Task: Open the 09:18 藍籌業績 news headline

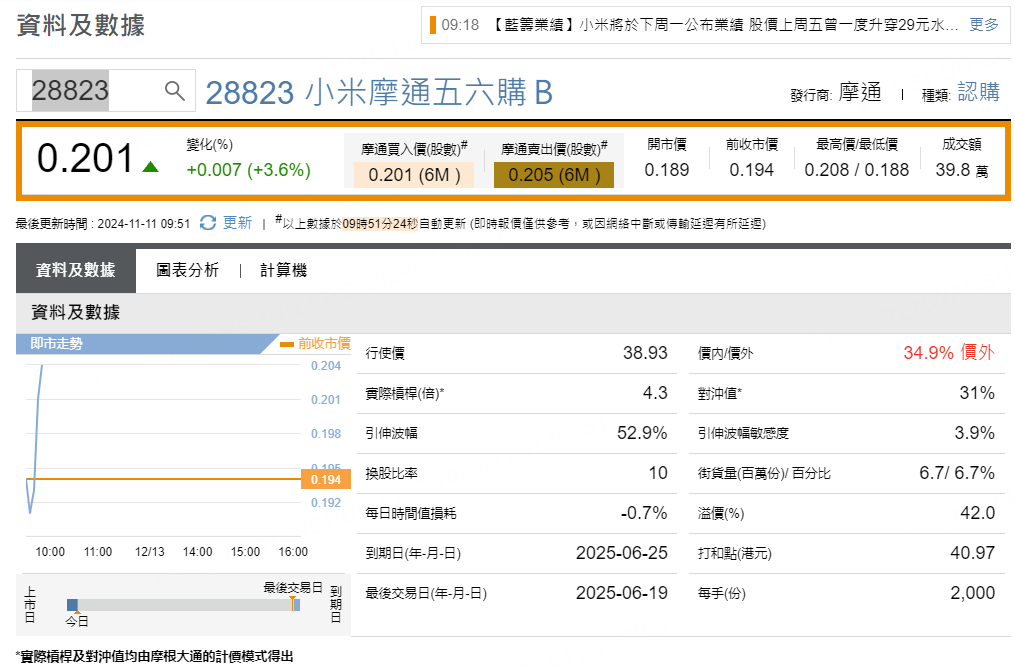Action: pyautogui.click(x=699, y=25)
